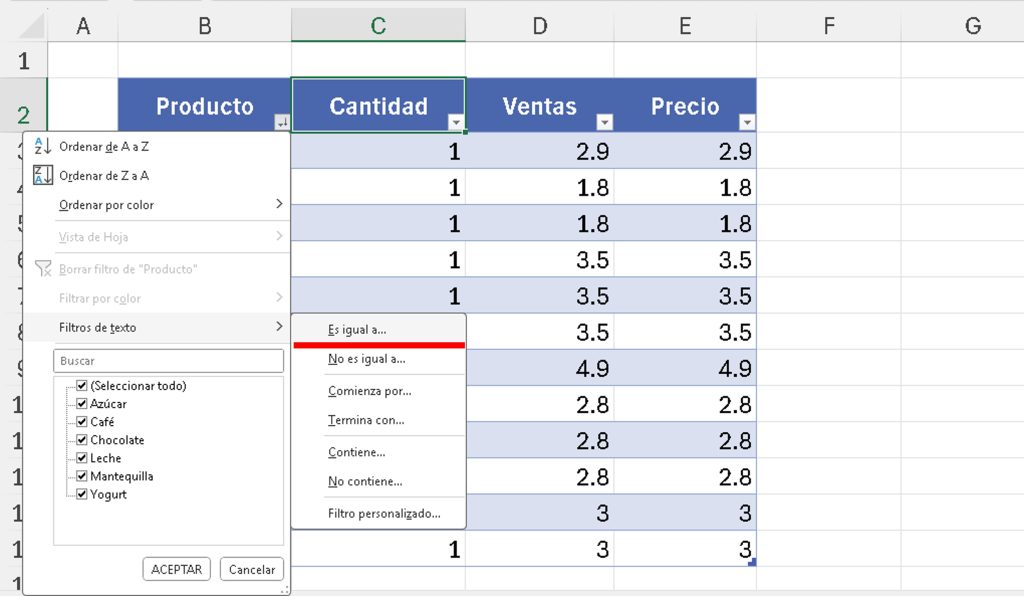The image size is (1024, 596).
Task: Click the Buscar search field
Action: click(168, 360)
